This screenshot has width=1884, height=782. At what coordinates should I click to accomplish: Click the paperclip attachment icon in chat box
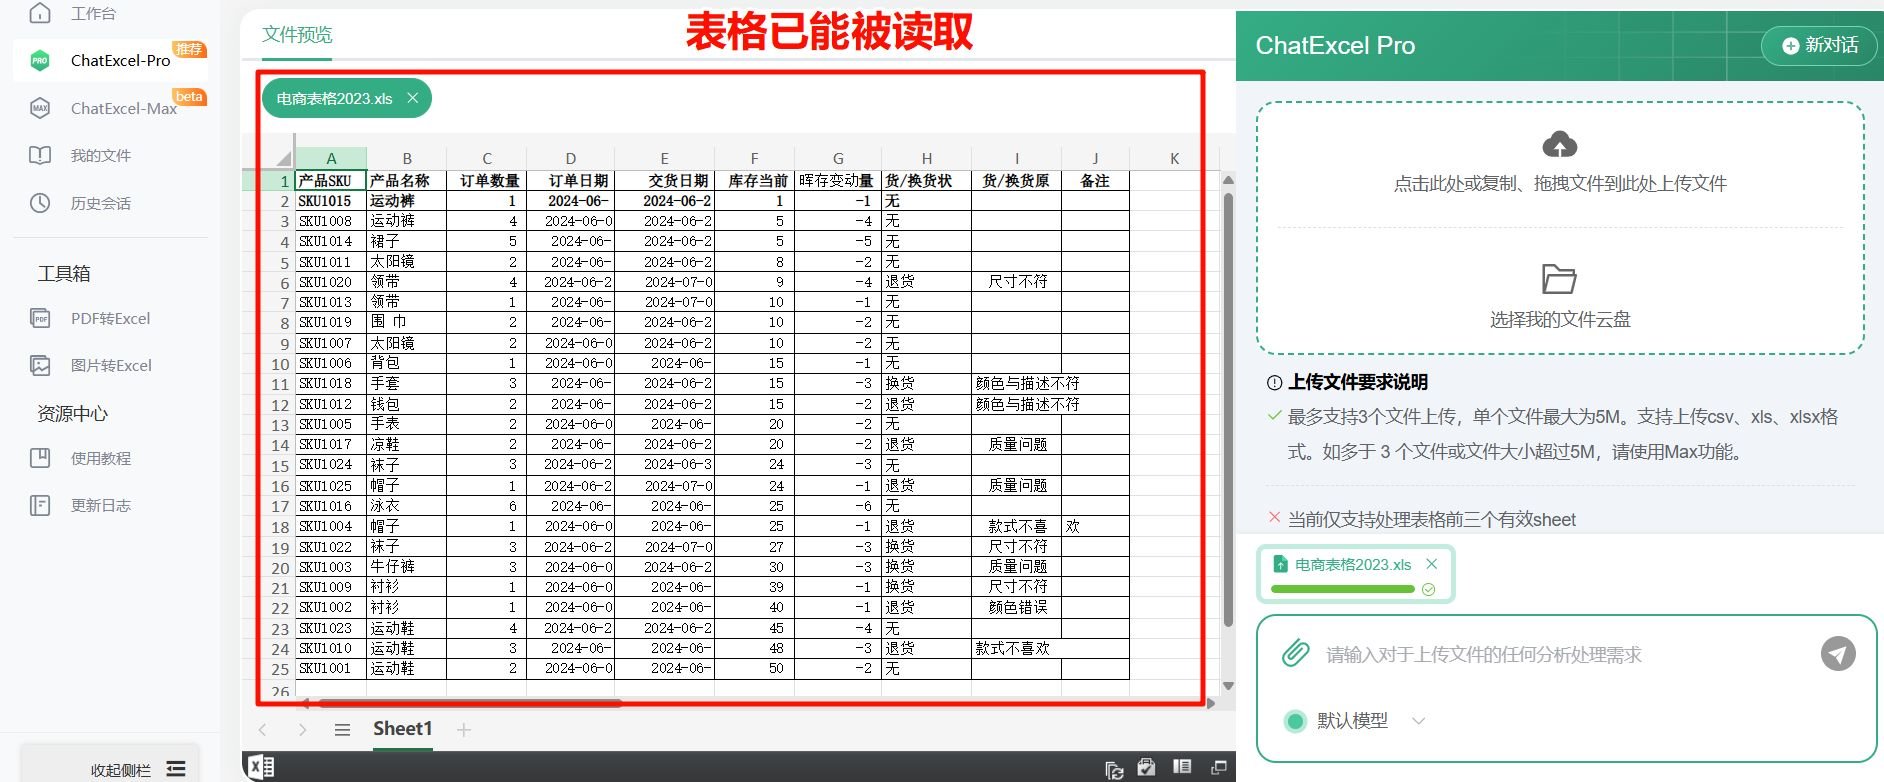1295,654
